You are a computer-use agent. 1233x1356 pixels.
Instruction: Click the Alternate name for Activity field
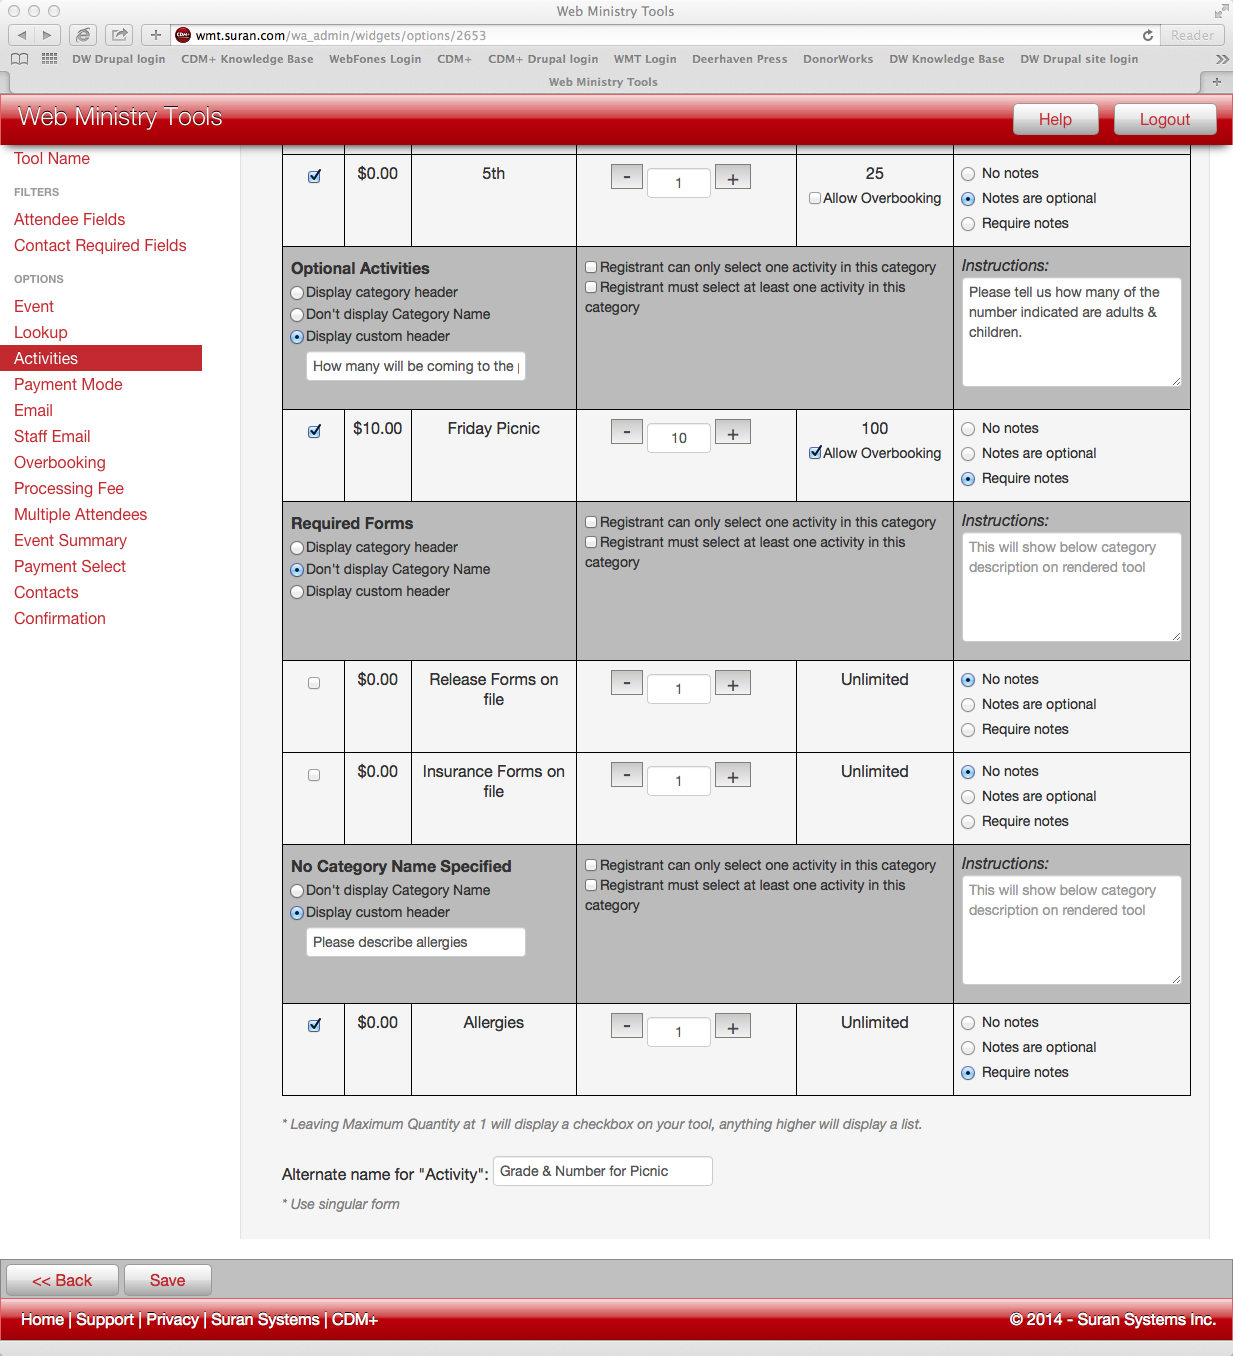(x=603, y=1171)
